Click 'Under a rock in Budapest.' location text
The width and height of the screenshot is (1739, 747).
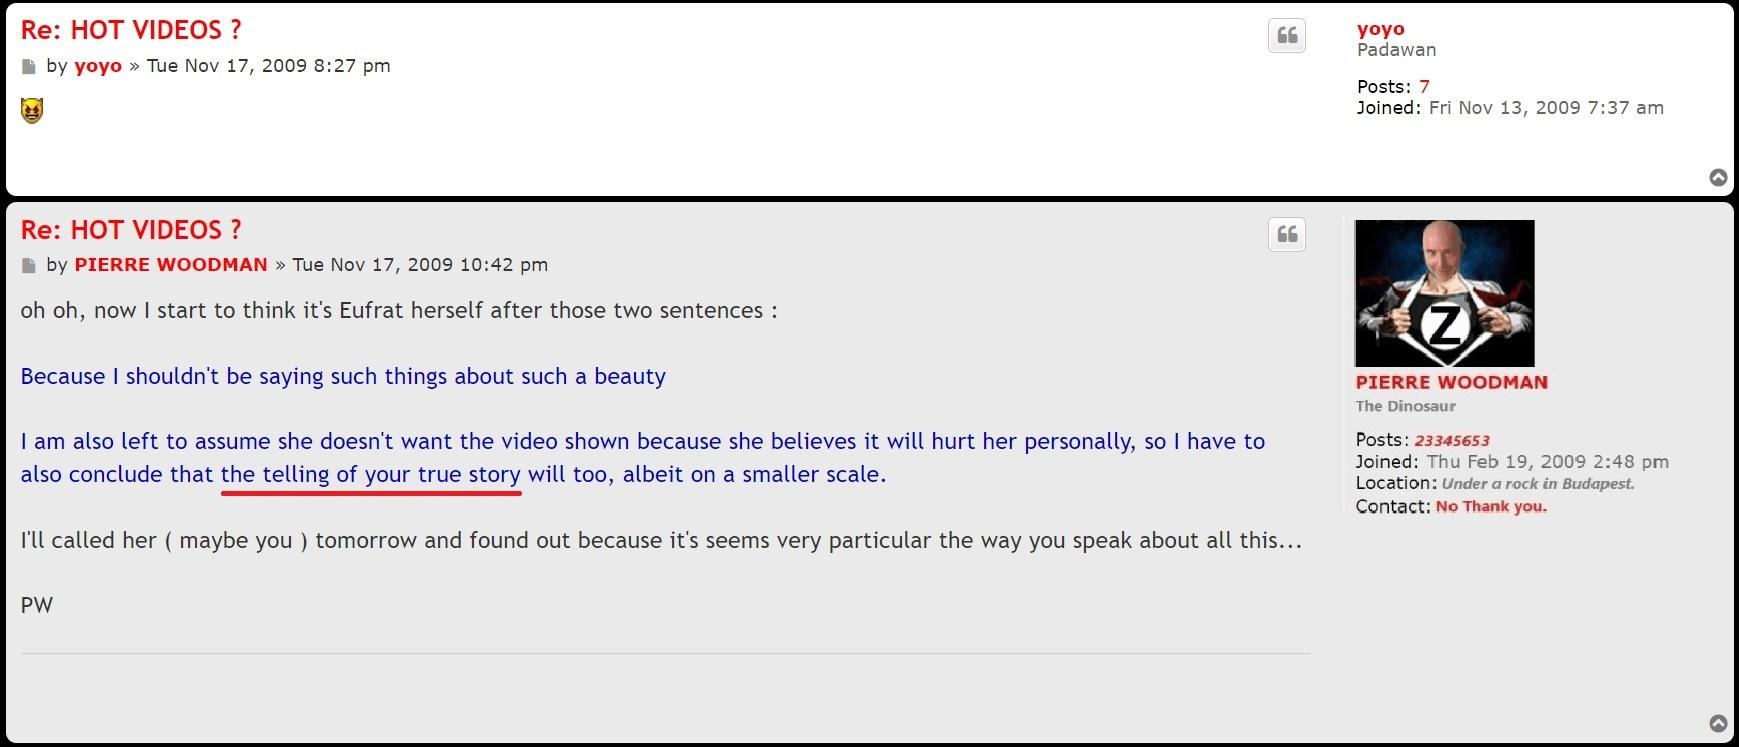coord(1537,484)
